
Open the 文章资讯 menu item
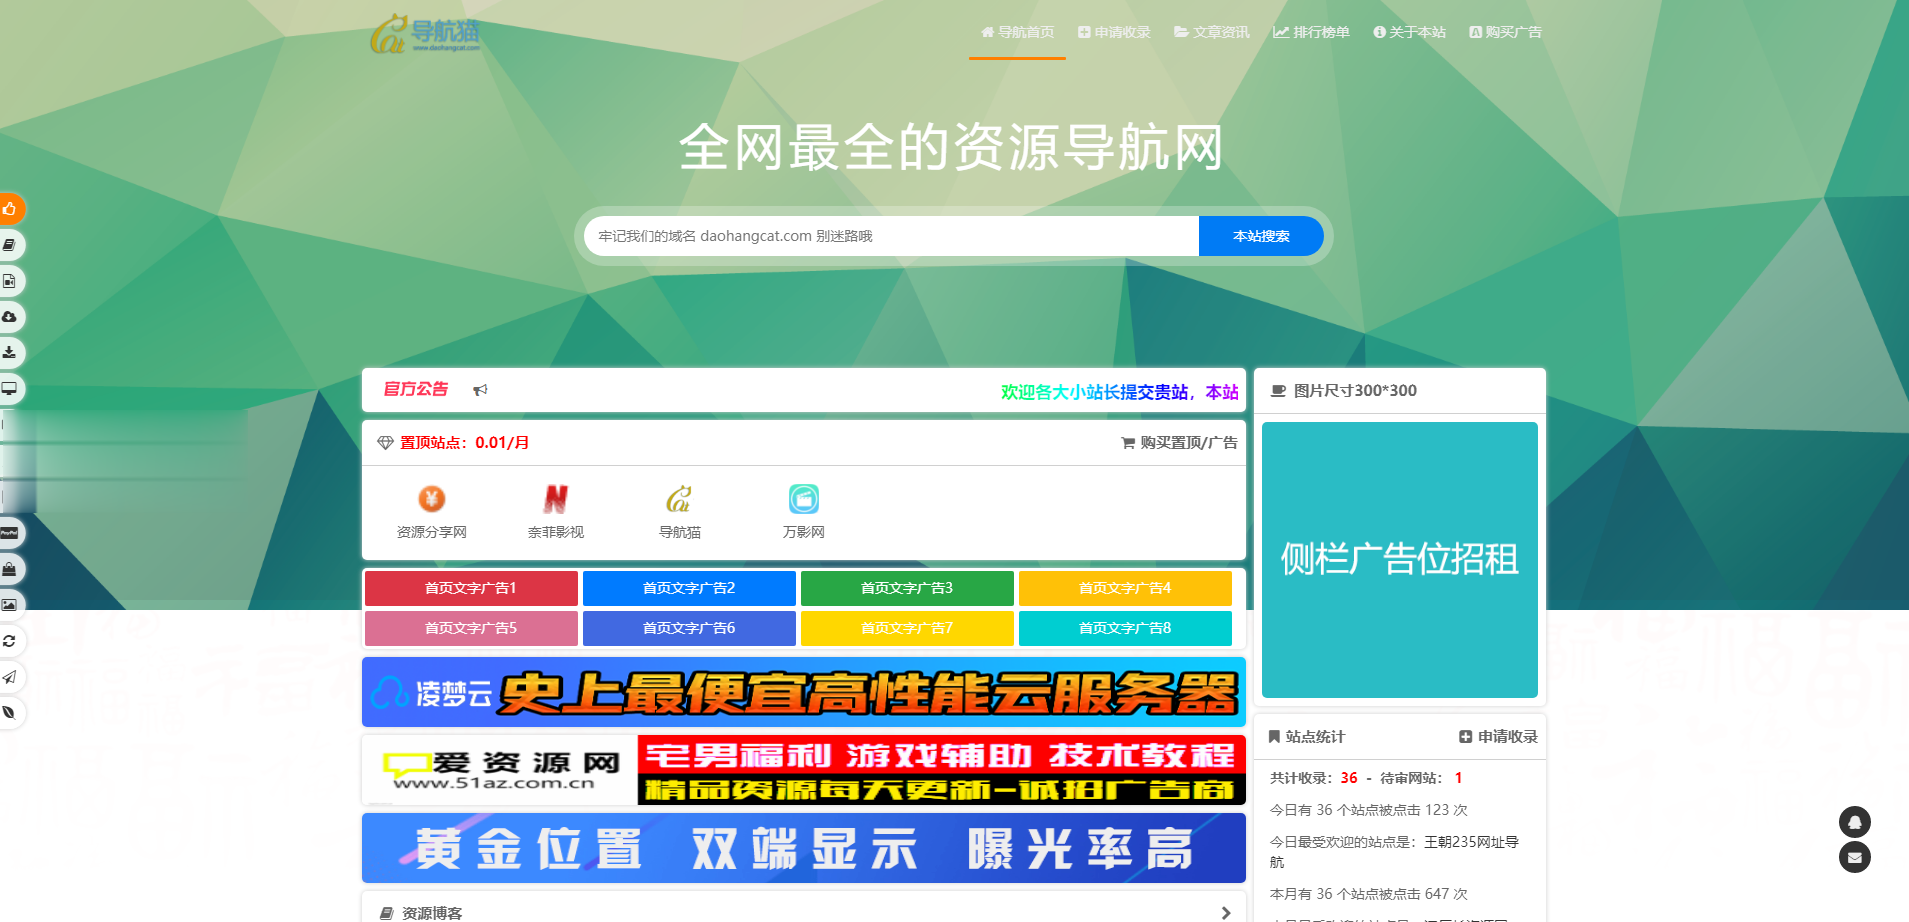1211,32
